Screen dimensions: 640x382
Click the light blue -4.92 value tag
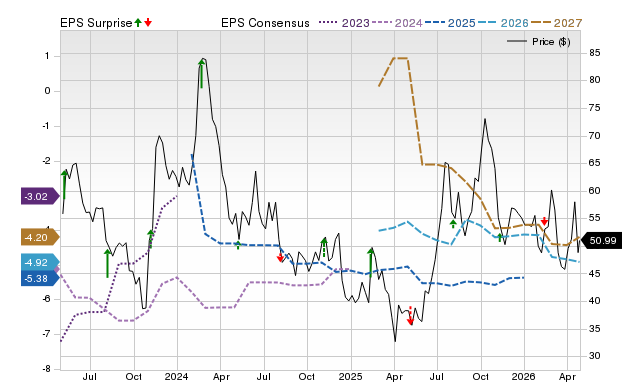click(40, 262)
